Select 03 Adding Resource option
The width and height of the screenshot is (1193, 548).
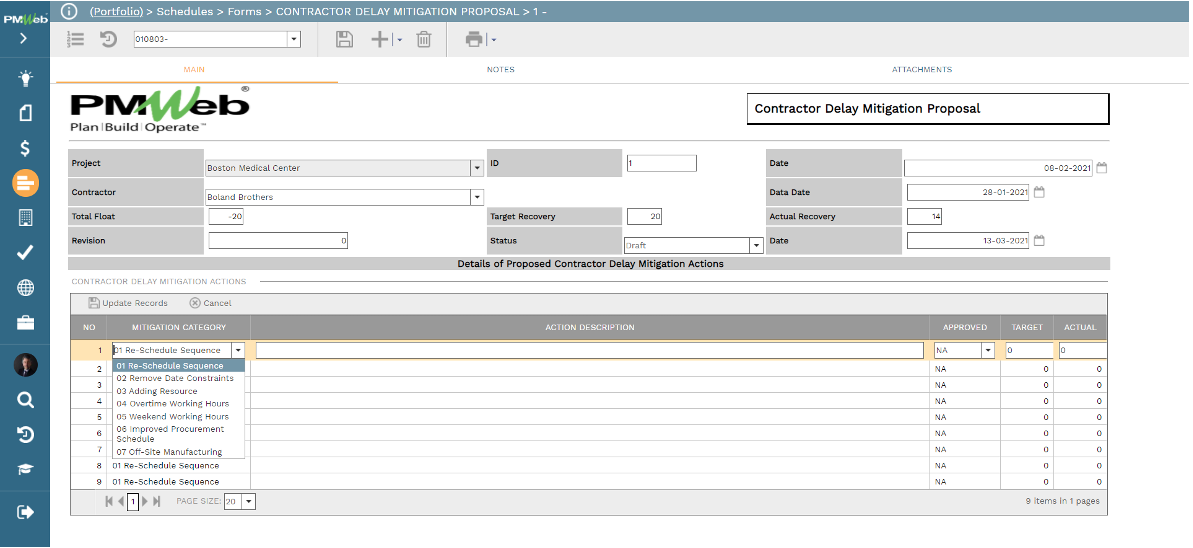click(x=179, y=391)
